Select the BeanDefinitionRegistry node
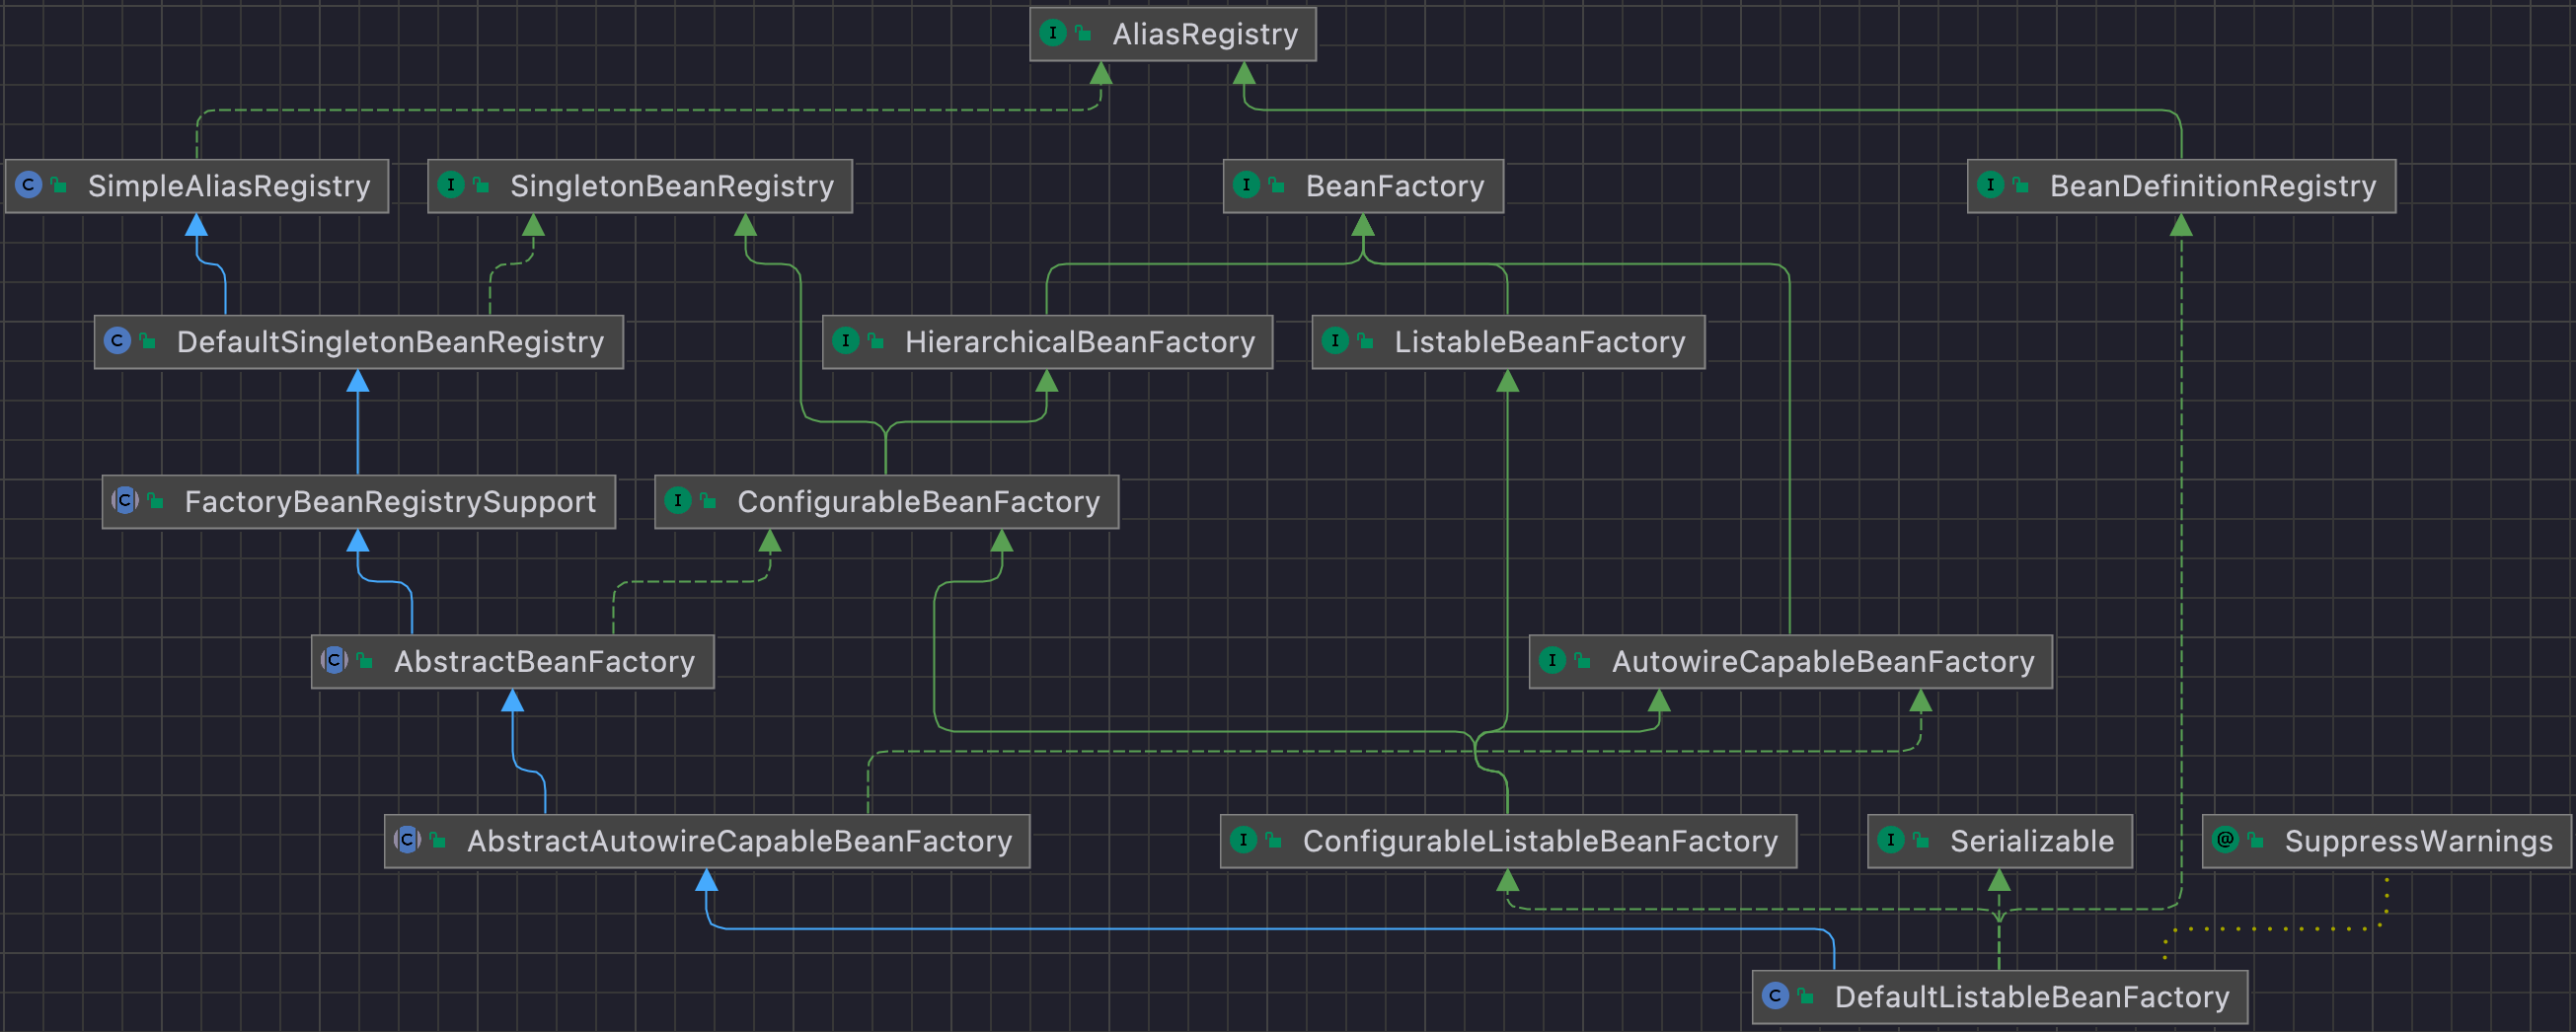Viewport: 2576px width, 1032px height. click(x=2182, y=186)
